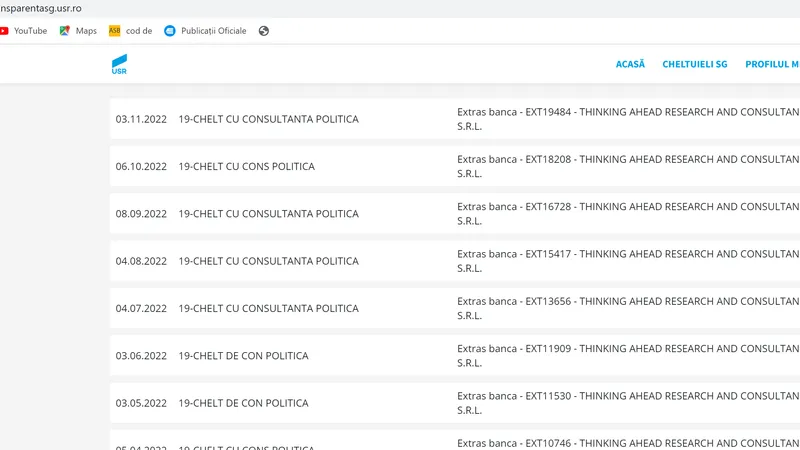Select the date 08.09.2022
Image resolution: width=800 pixels, height=450 pixels.
141,214
